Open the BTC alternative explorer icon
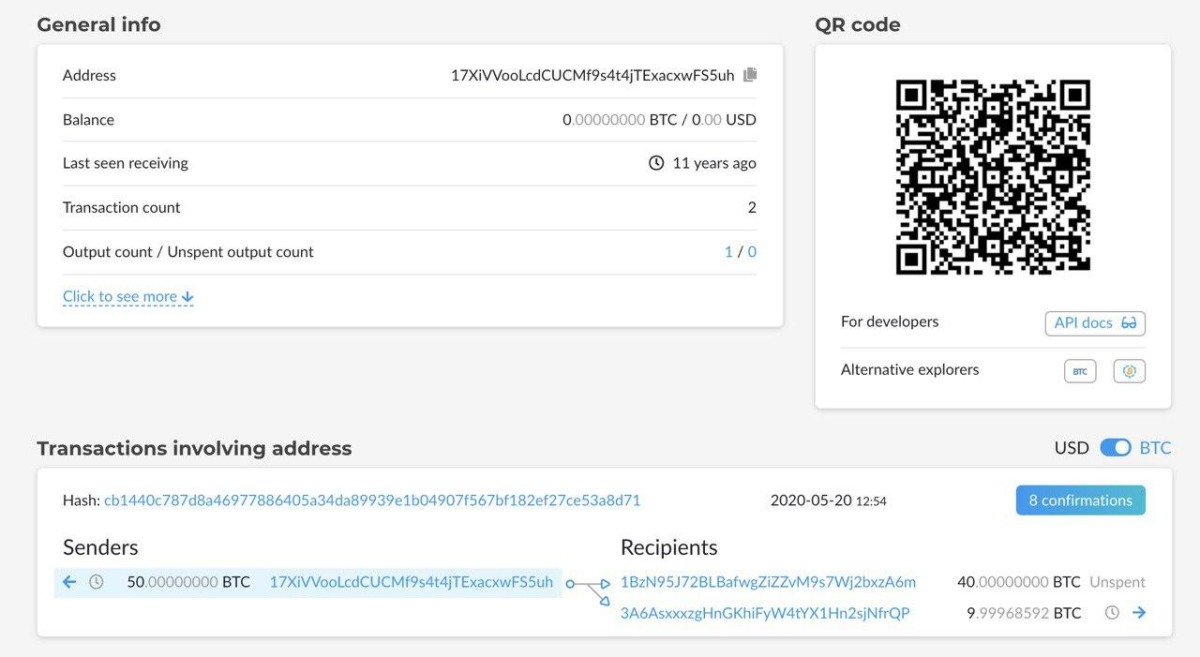Image resolution: width=1200 pixels, height=657 pixels. pyautogui.click(x=1080, y=371)
